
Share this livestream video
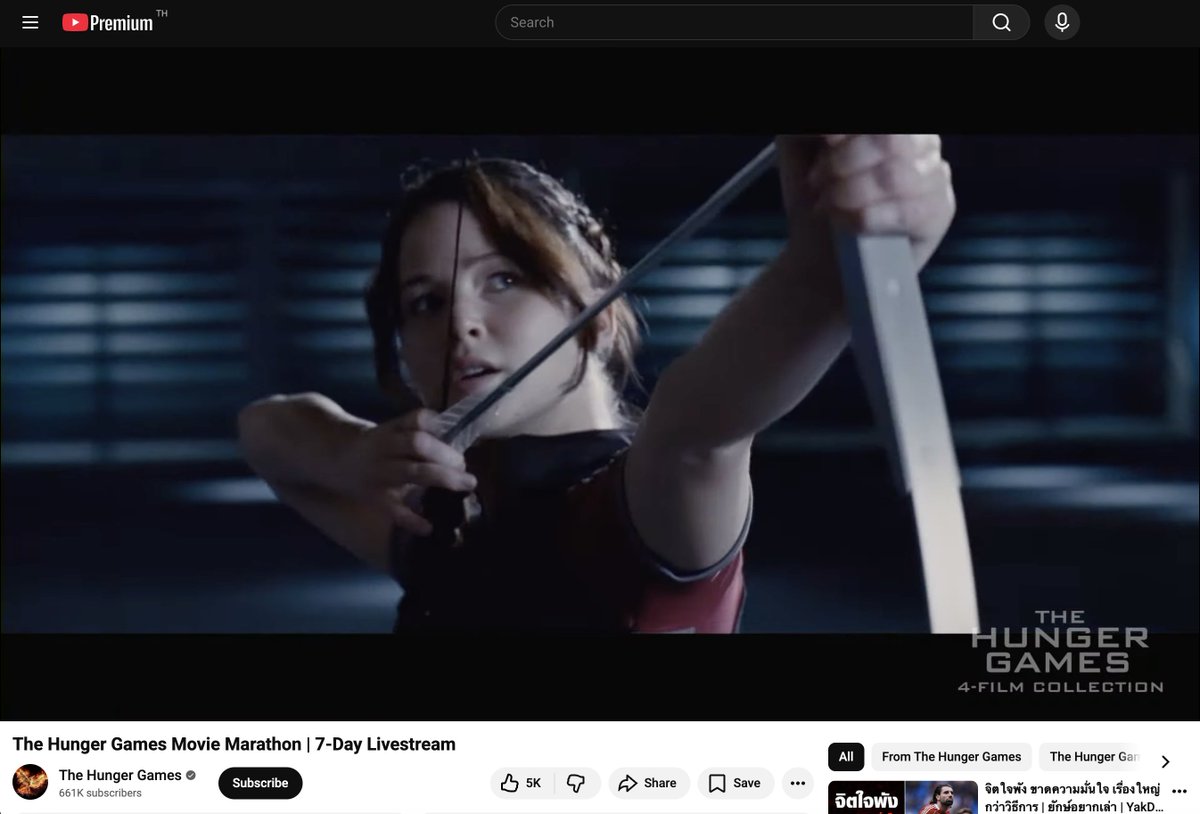coord(648,783)
